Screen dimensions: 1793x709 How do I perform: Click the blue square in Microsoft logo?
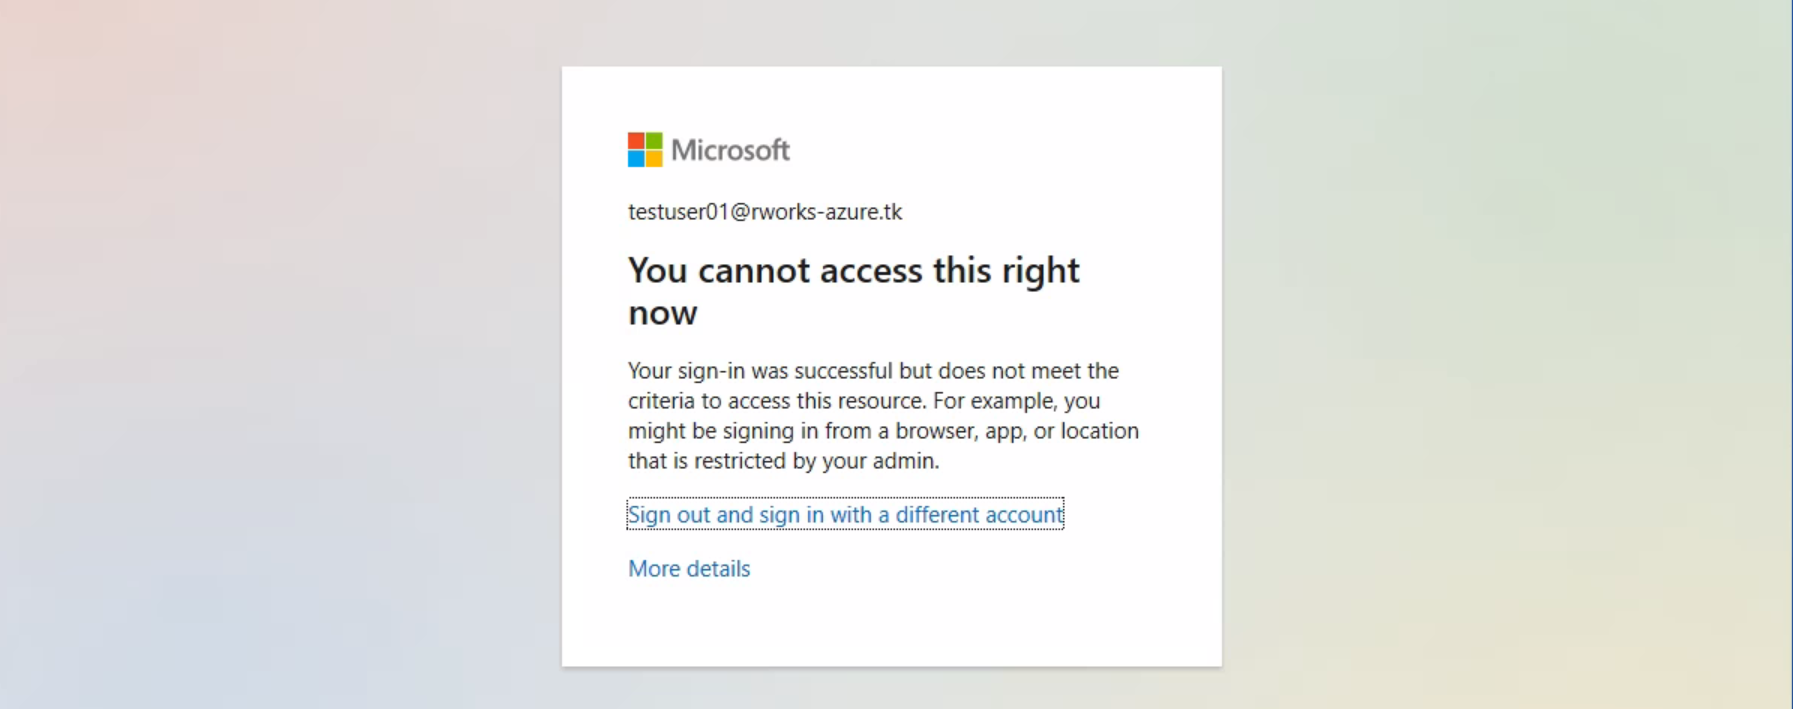[636, 159]
